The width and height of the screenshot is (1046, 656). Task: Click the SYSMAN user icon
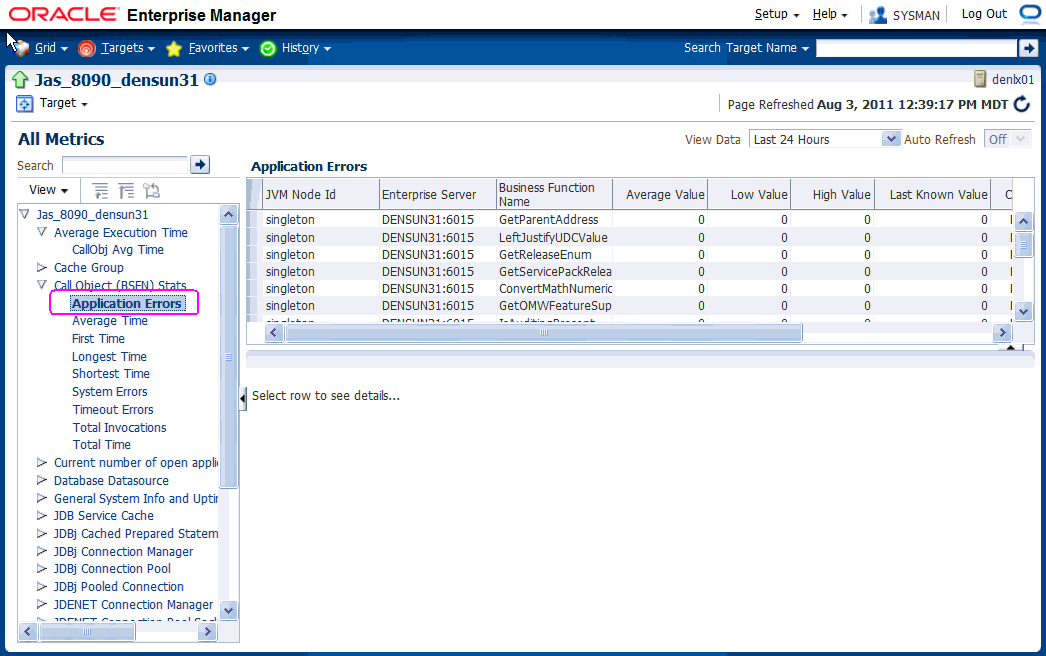pos(878,15)
